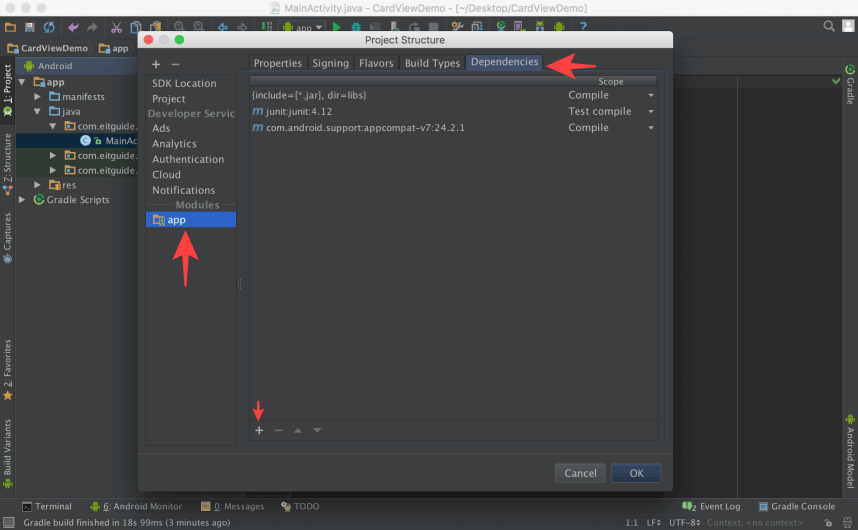Select Cloud in the sidebar
Viewport: 858px width, 530px height.
pos(166,174)
